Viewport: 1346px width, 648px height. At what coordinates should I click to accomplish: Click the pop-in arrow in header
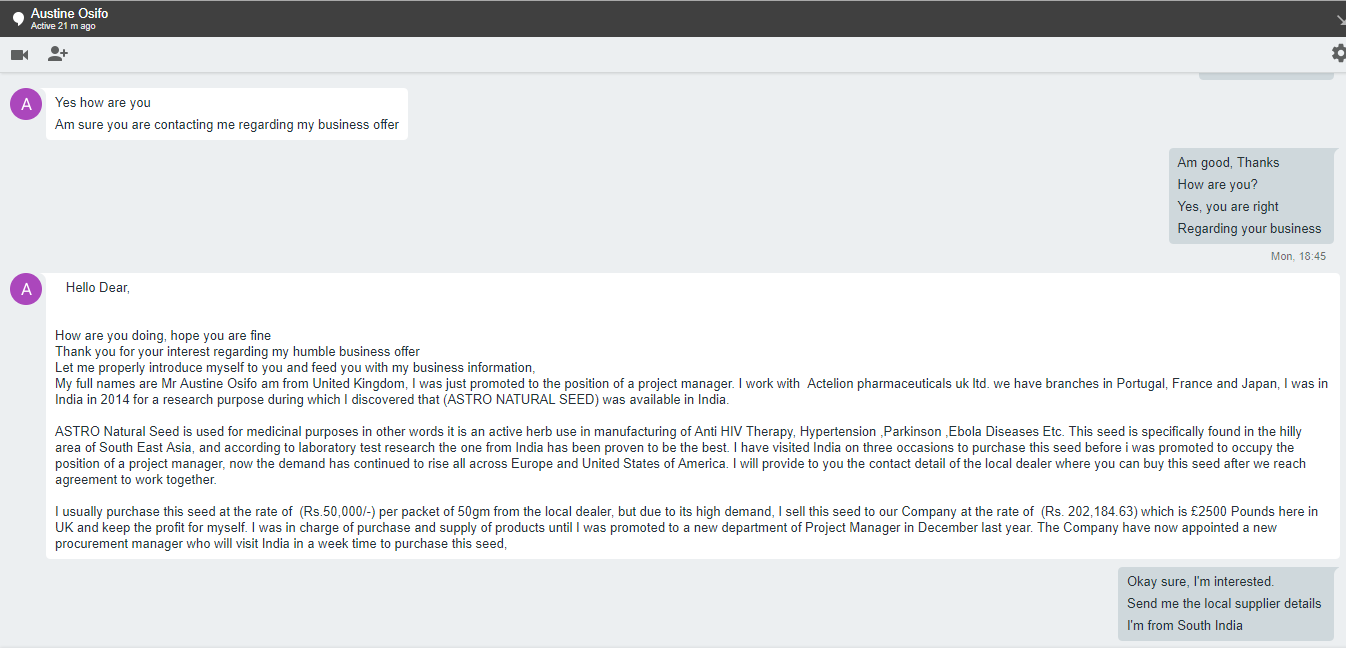pyautogui.click(x=1340, y=20)
